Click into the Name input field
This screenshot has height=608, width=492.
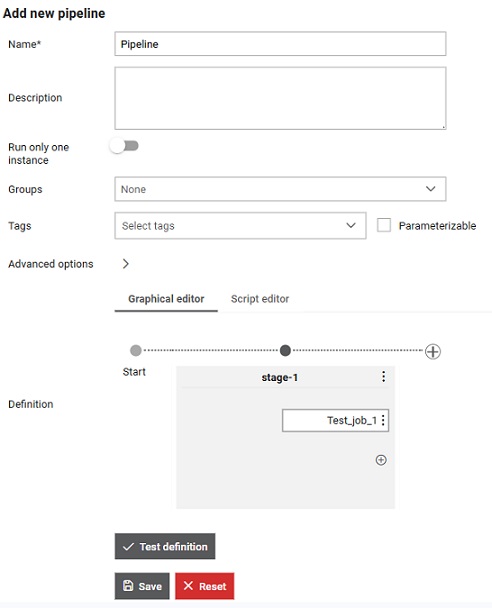click(280, 44)
